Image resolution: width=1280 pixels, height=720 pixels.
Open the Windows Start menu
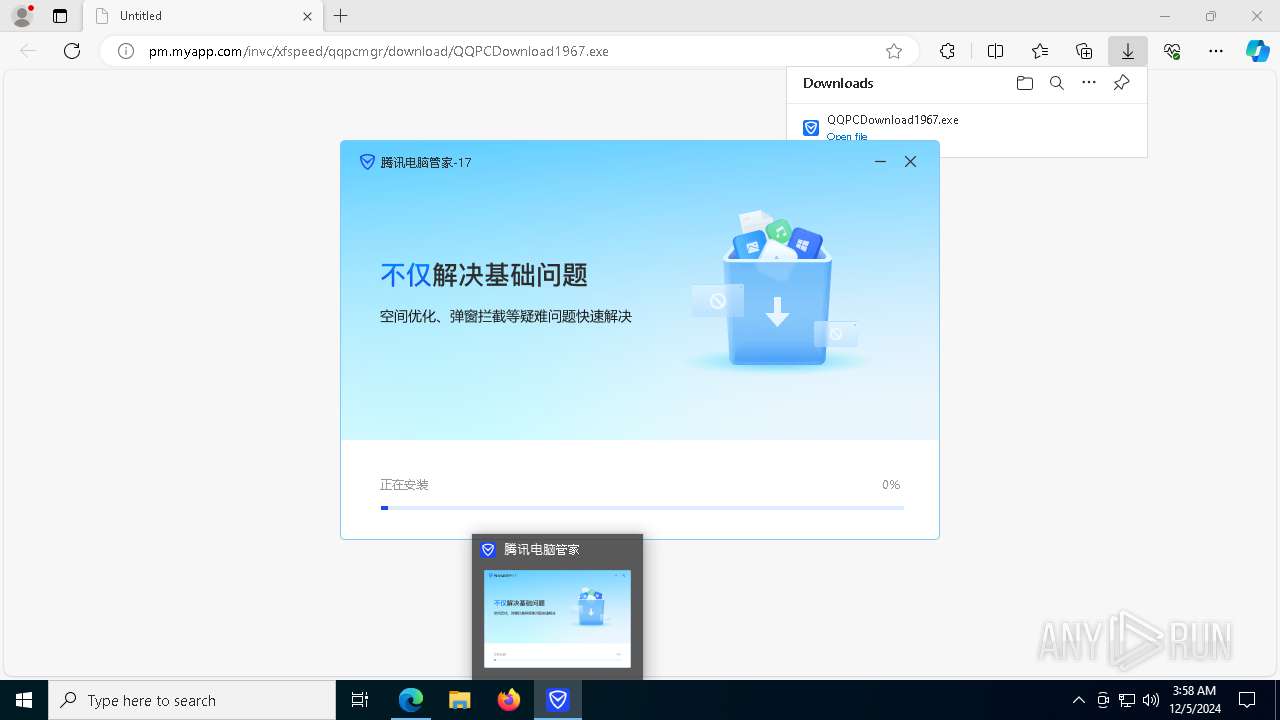pos(24,700)
